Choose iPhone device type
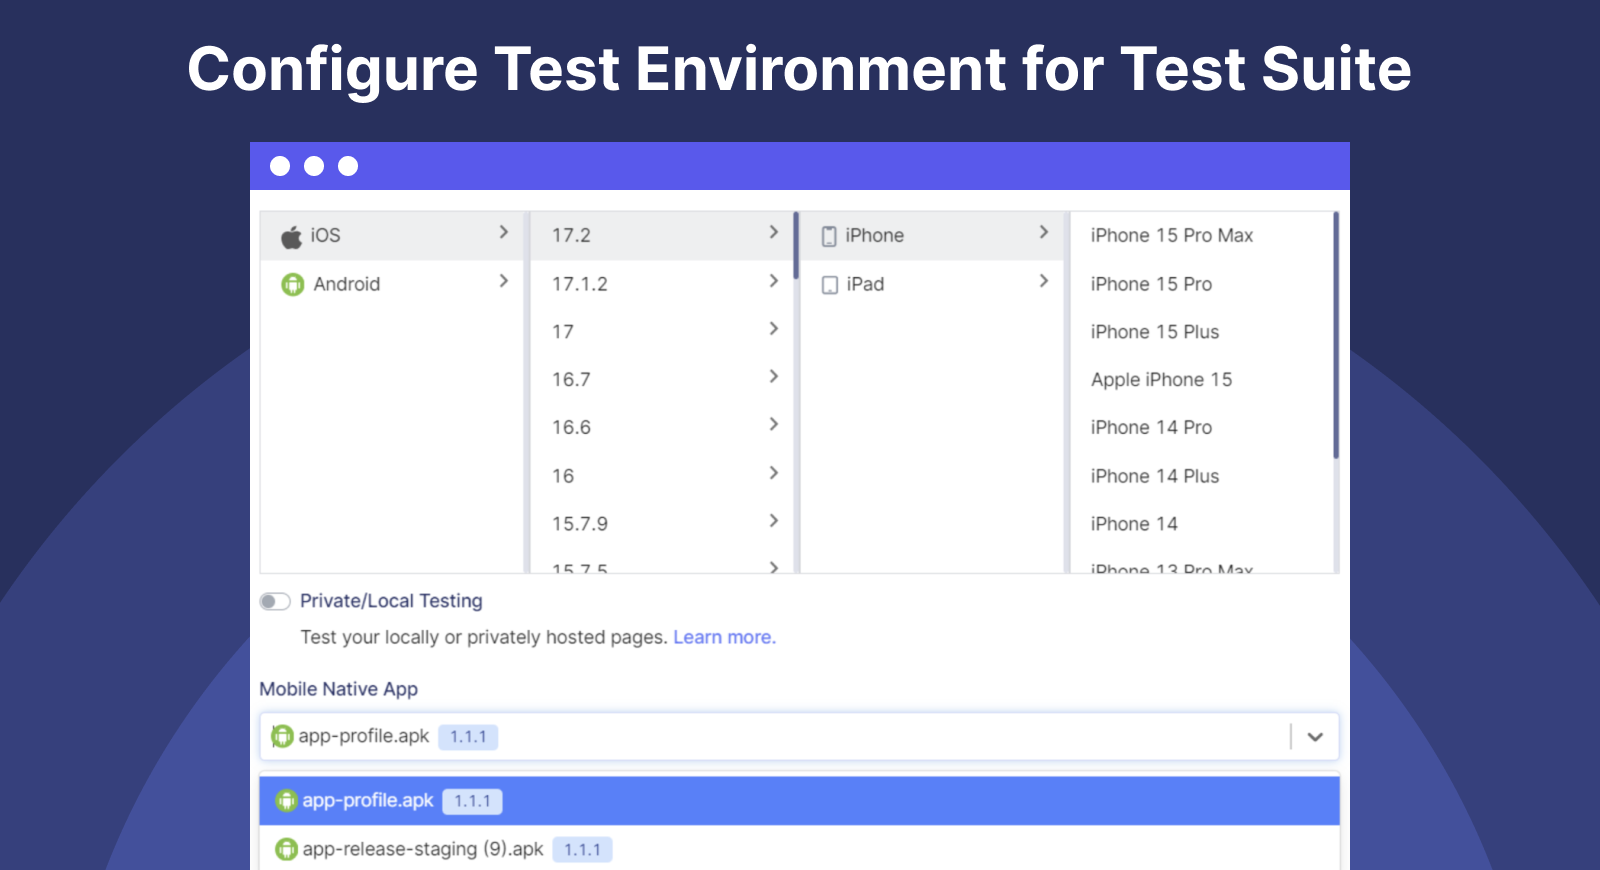The height and width of the screenshot is (870, 1600). click(x=932, y=236)
